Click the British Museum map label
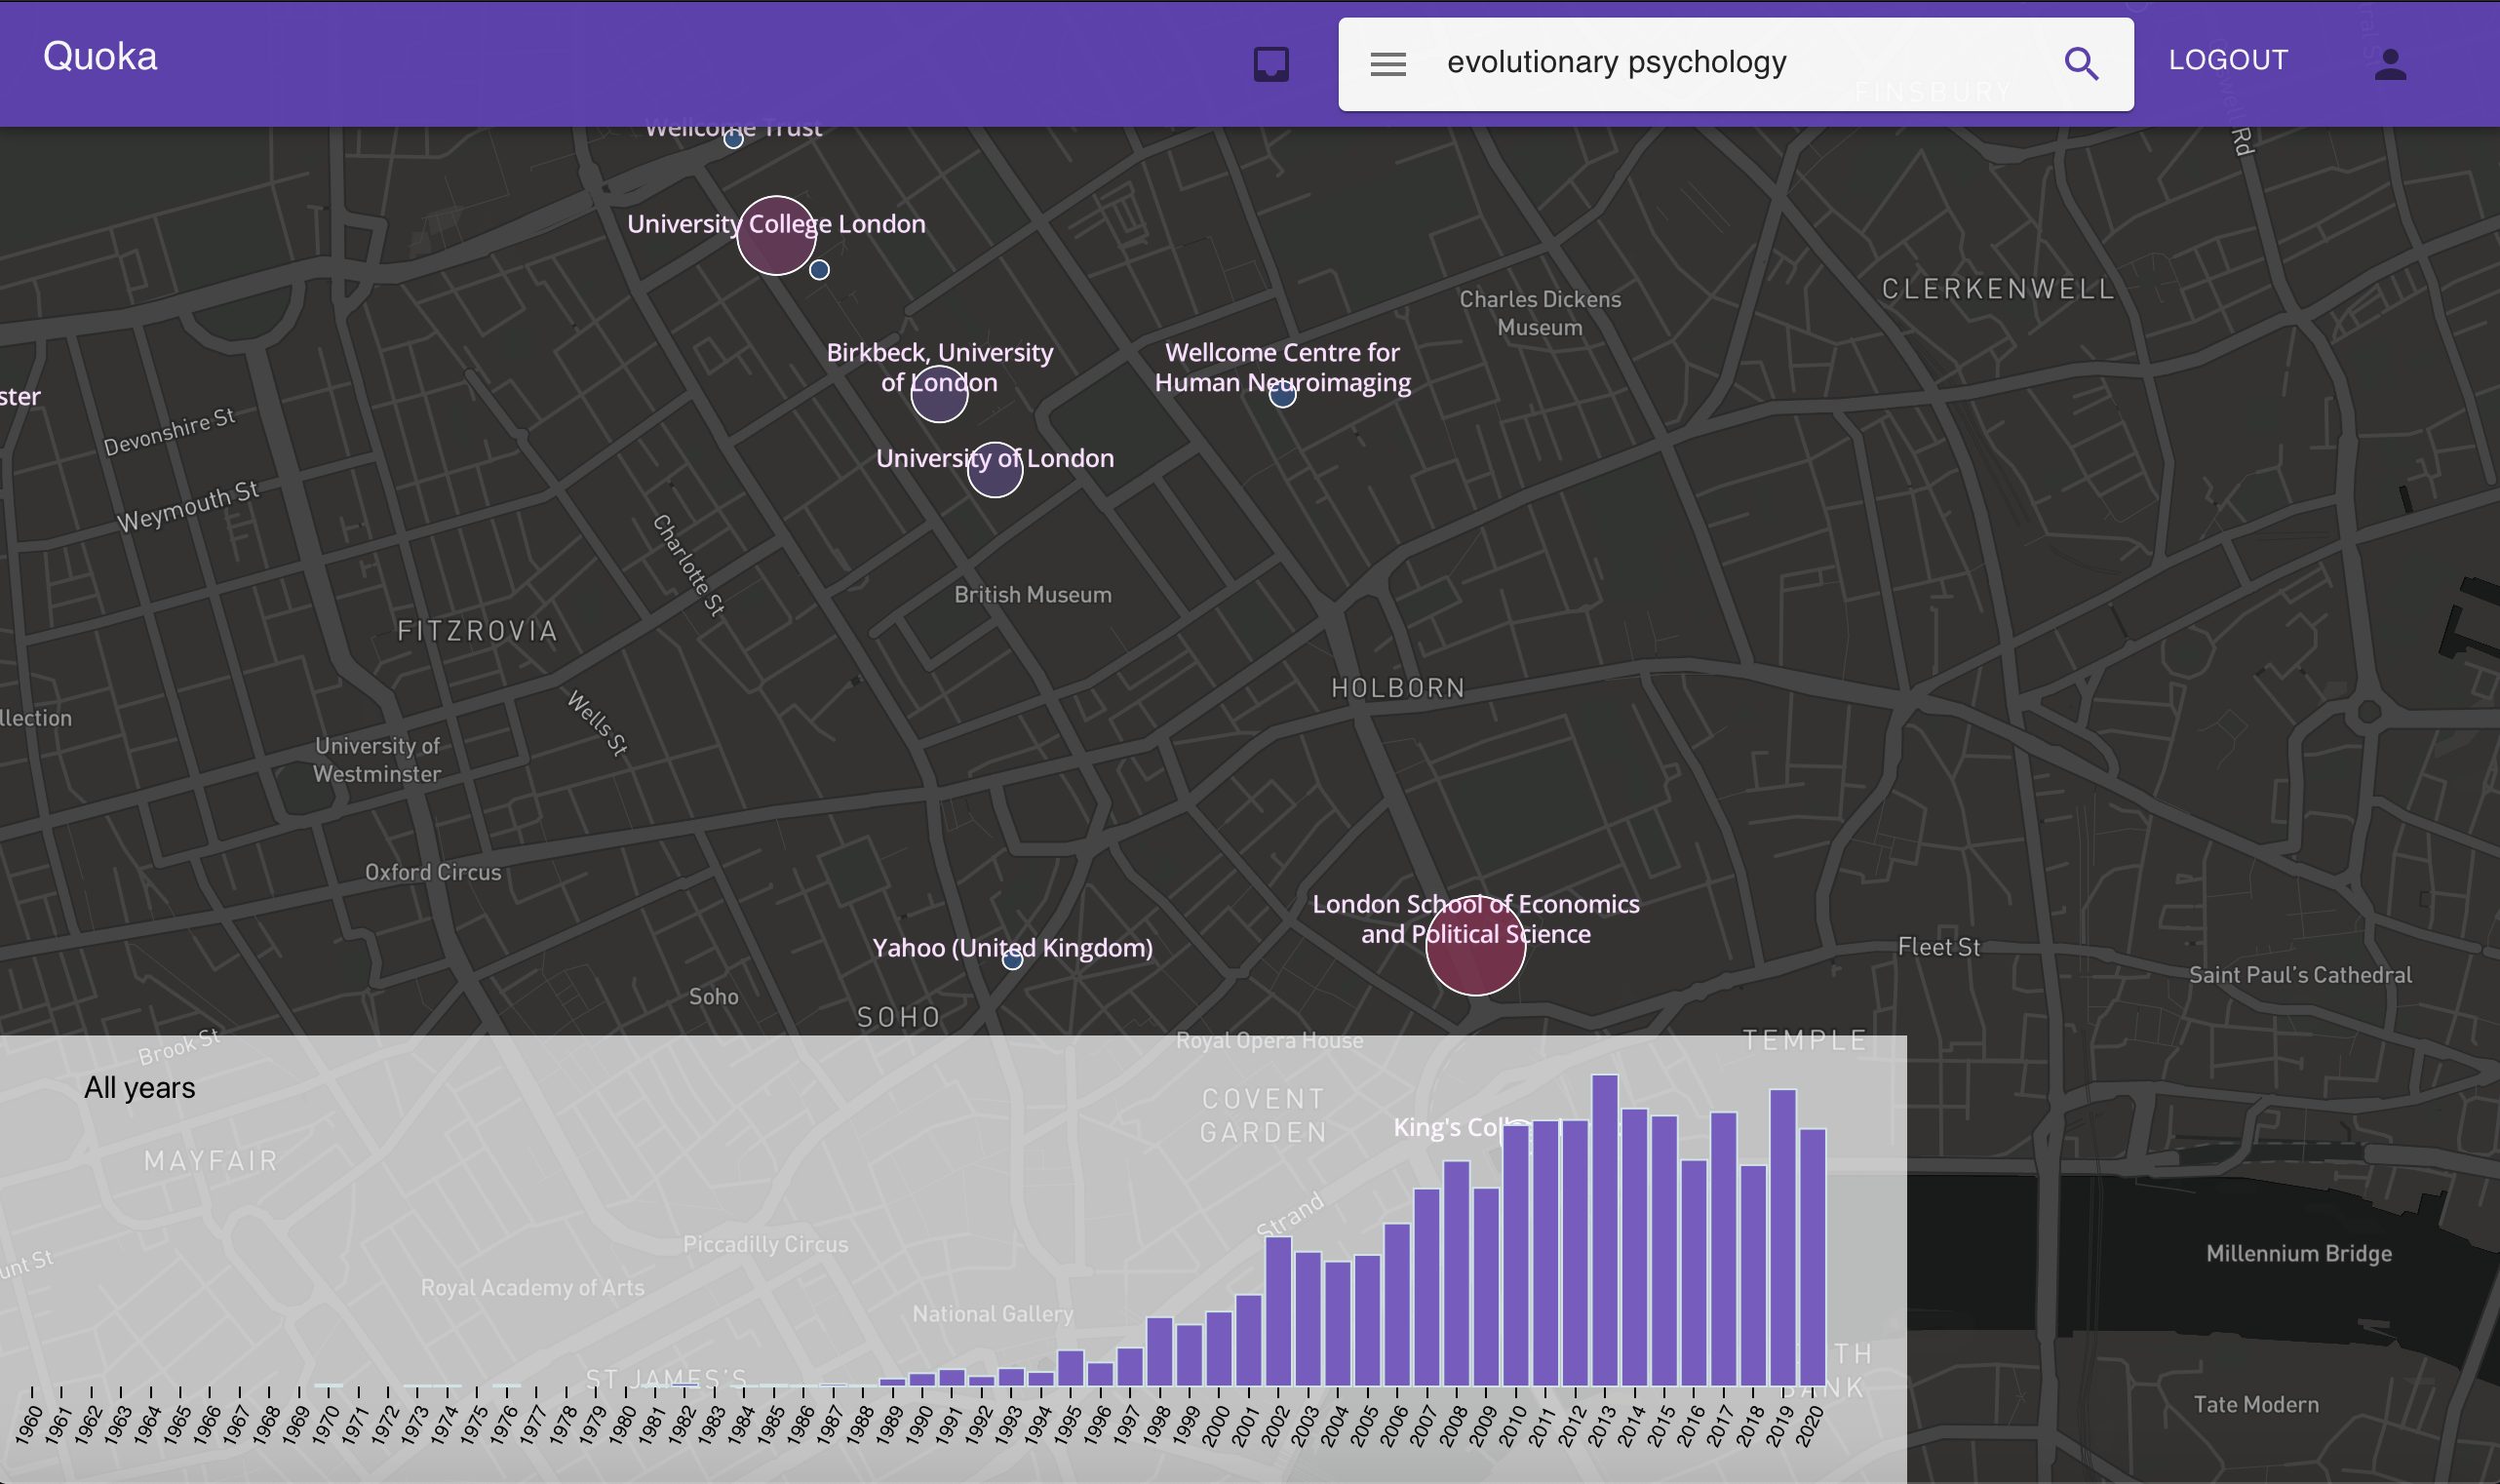 1032,595
